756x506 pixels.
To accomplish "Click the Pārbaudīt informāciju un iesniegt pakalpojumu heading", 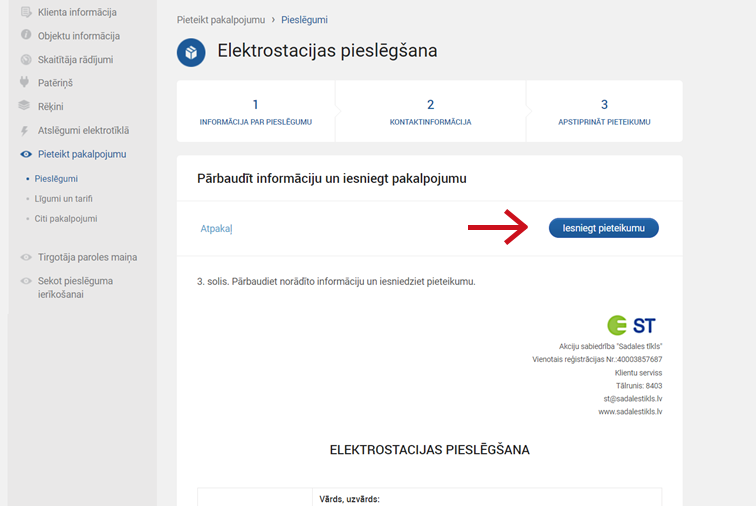I will pyautogui.click(x=332, y=178).
